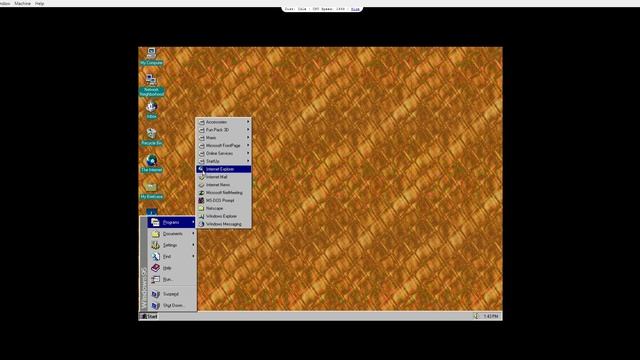640x360 pixels.
Task: Click the Suspend icon in the Start menu
Action: (x=155, y=294)
